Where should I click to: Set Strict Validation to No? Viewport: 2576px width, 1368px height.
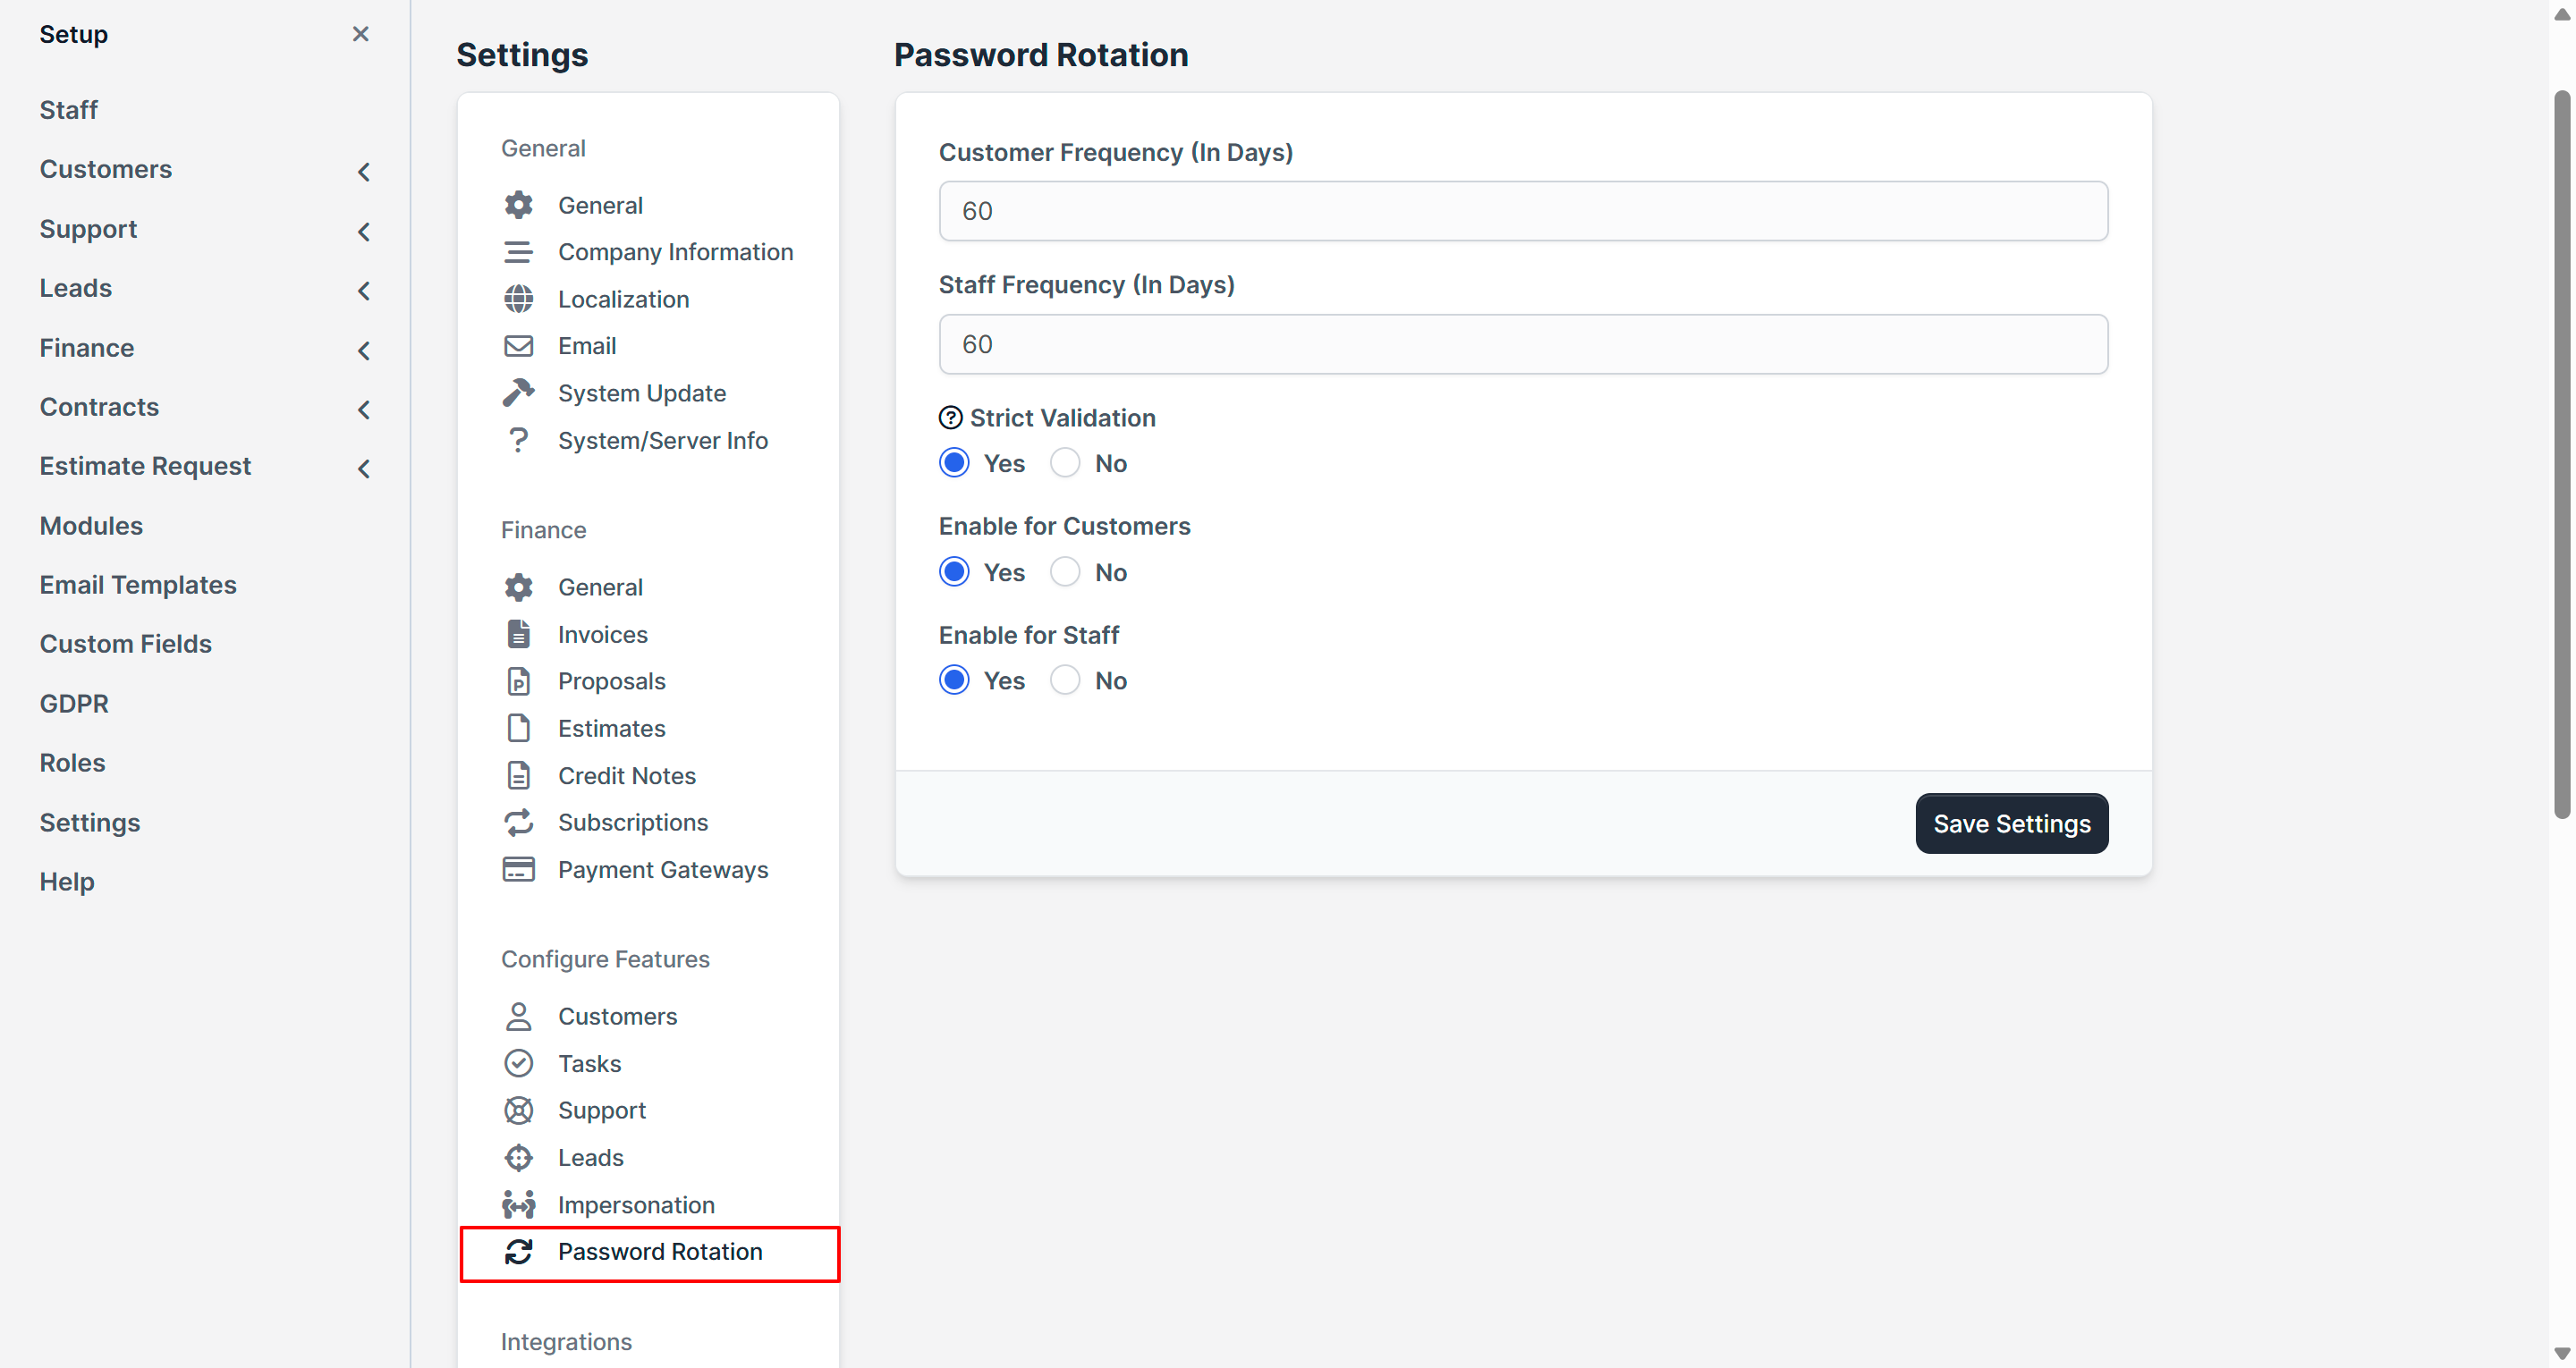(x=1065, y=463)
